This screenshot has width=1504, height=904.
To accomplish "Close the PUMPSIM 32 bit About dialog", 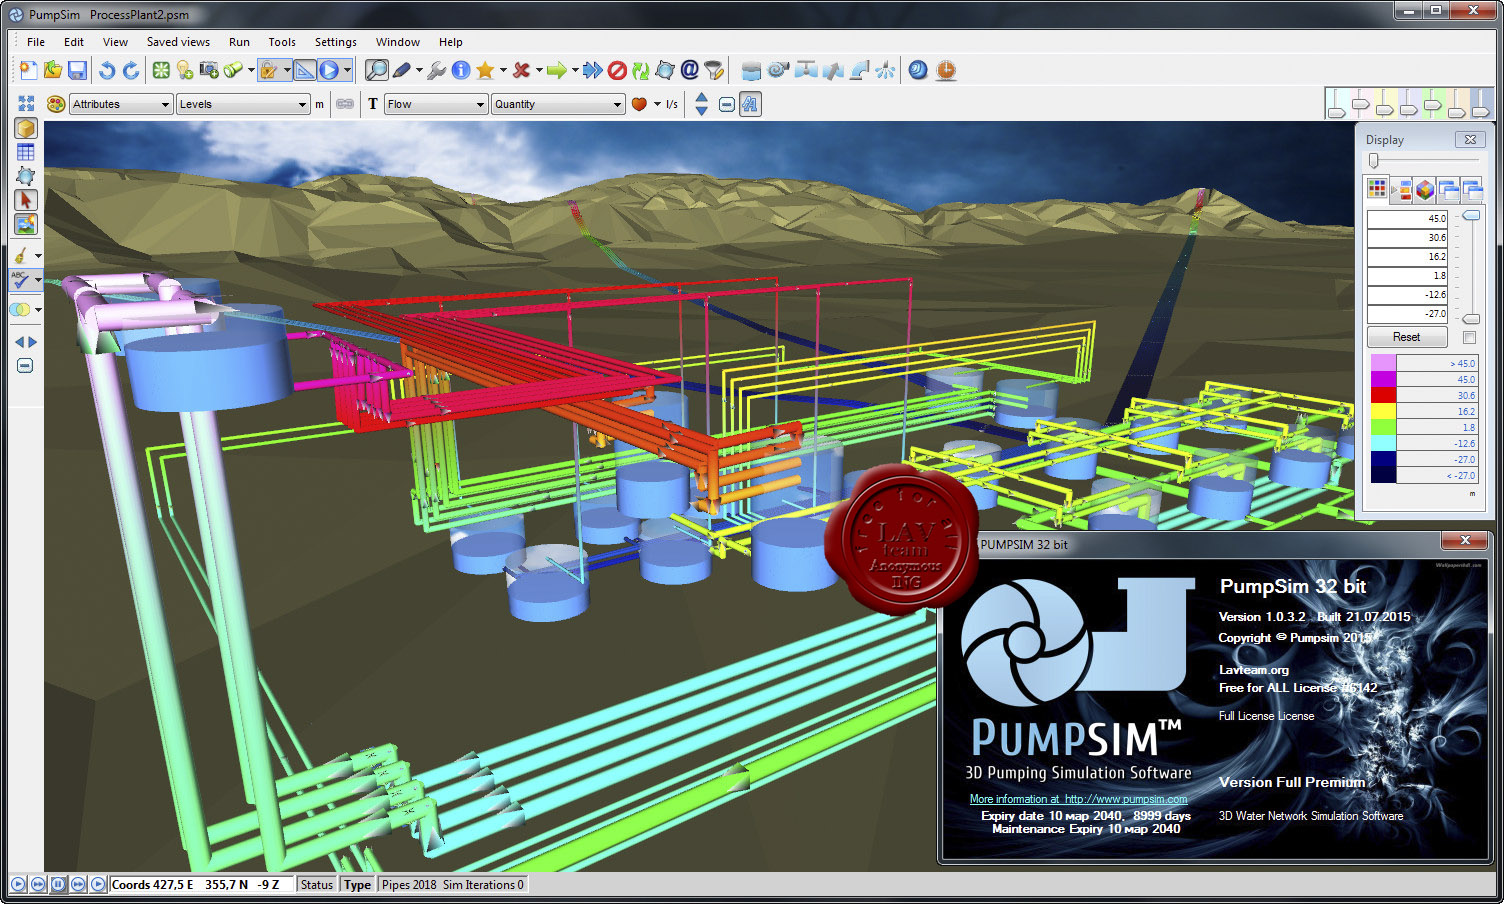I will pyautogui.click(x=1465, y=540).
